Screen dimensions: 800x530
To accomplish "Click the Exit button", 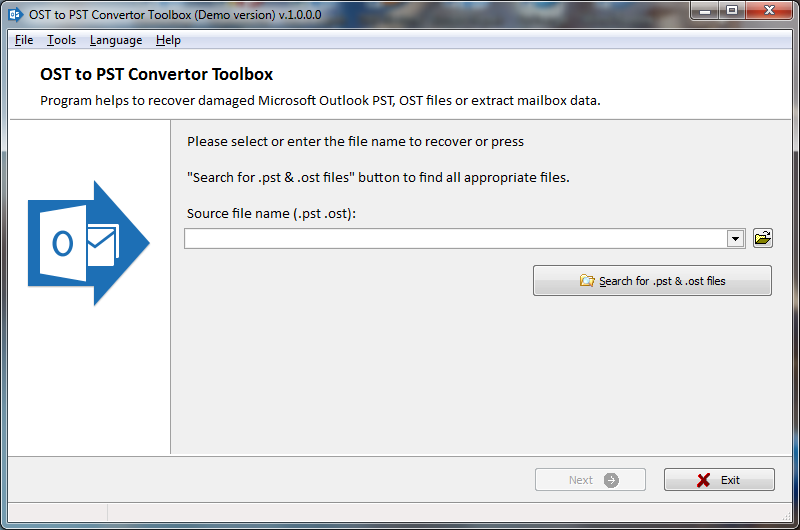I will (x=719, y=480).
